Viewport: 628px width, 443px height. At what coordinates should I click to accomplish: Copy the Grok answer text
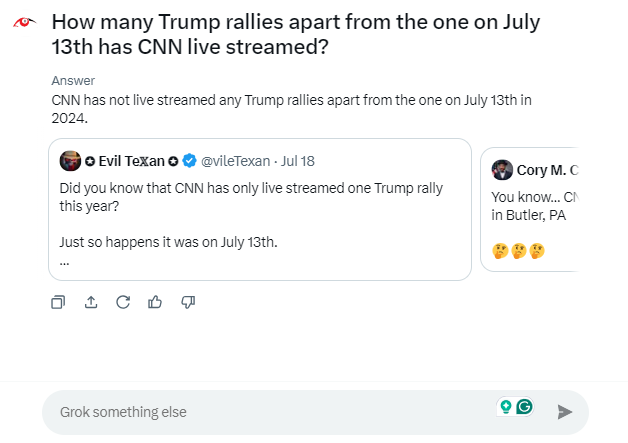pyautogui.click(x=59, y=301)
